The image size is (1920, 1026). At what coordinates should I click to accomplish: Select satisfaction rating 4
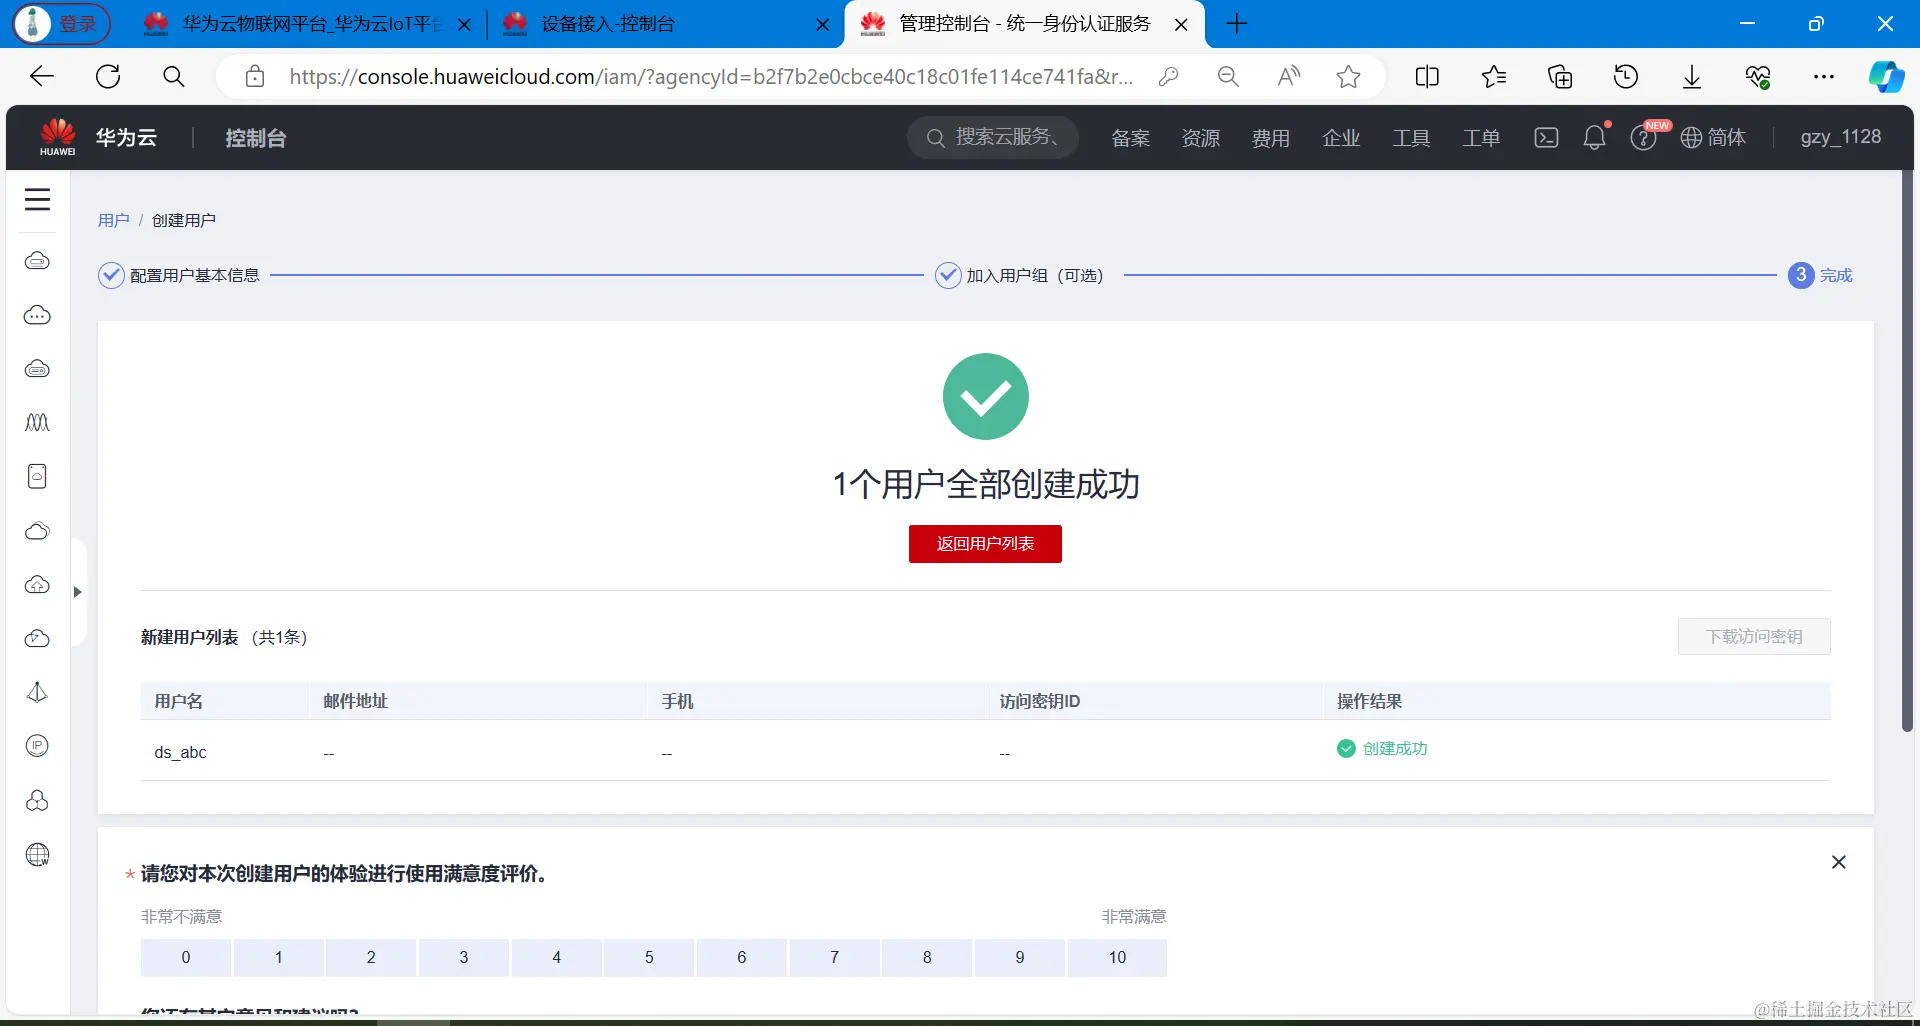pyautogui.click(x=557, y=957)
